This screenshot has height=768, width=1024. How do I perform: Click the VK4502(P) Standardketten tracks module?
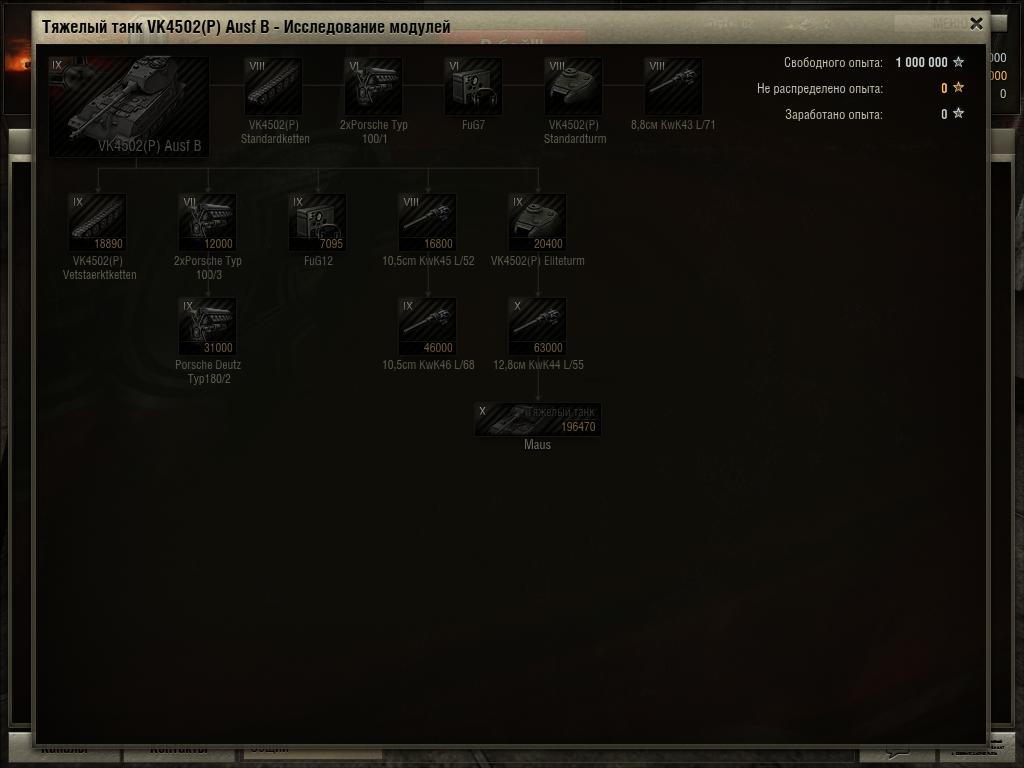pos(273,86)
